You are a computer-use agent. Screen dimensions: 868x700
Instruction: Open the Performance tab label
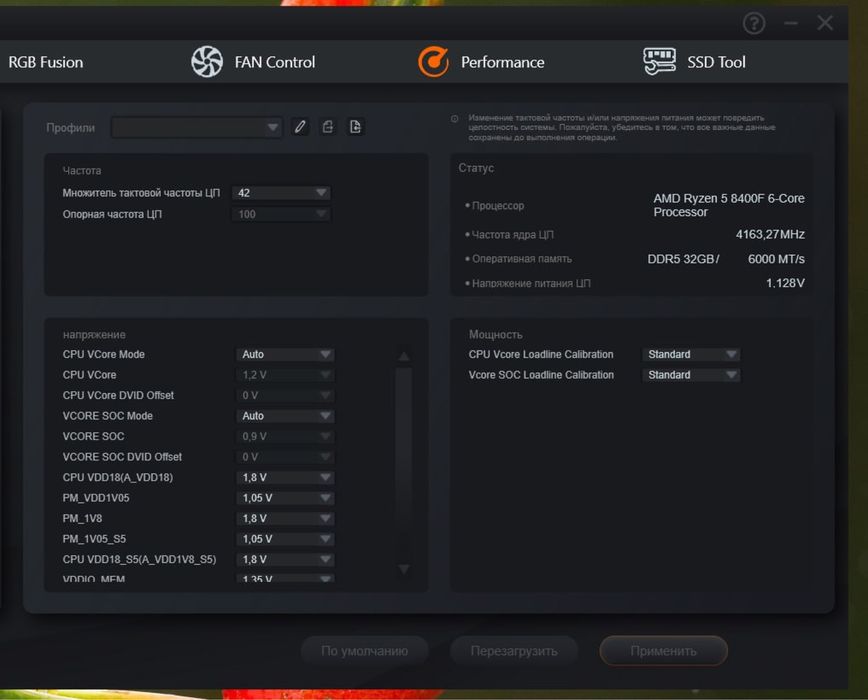point(503,62)
